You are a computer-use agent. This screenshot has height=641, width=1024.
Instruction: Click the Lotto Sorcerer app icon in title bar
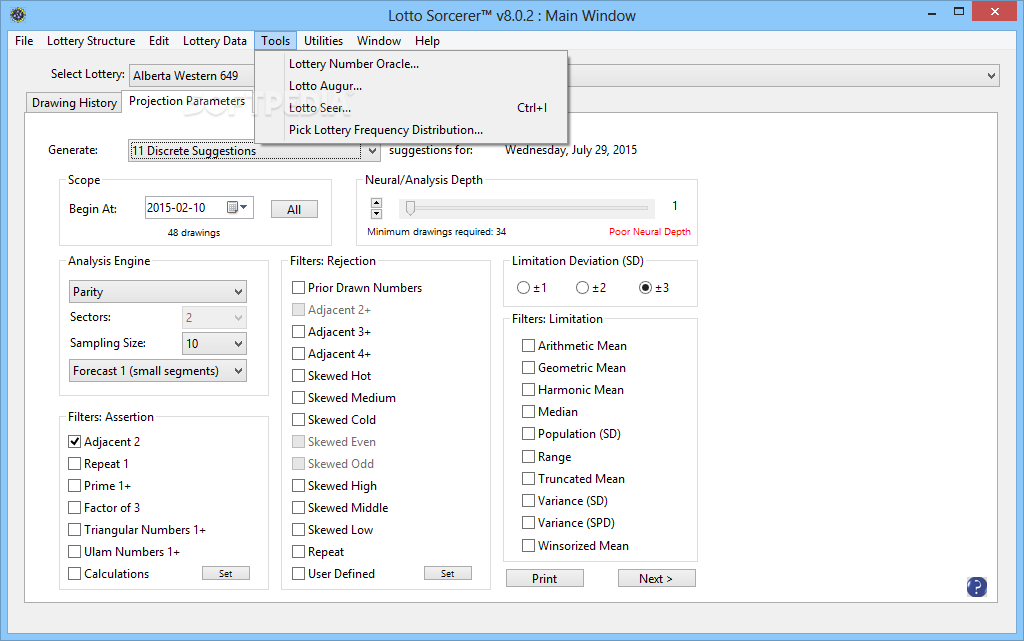(x=18, y=14)
